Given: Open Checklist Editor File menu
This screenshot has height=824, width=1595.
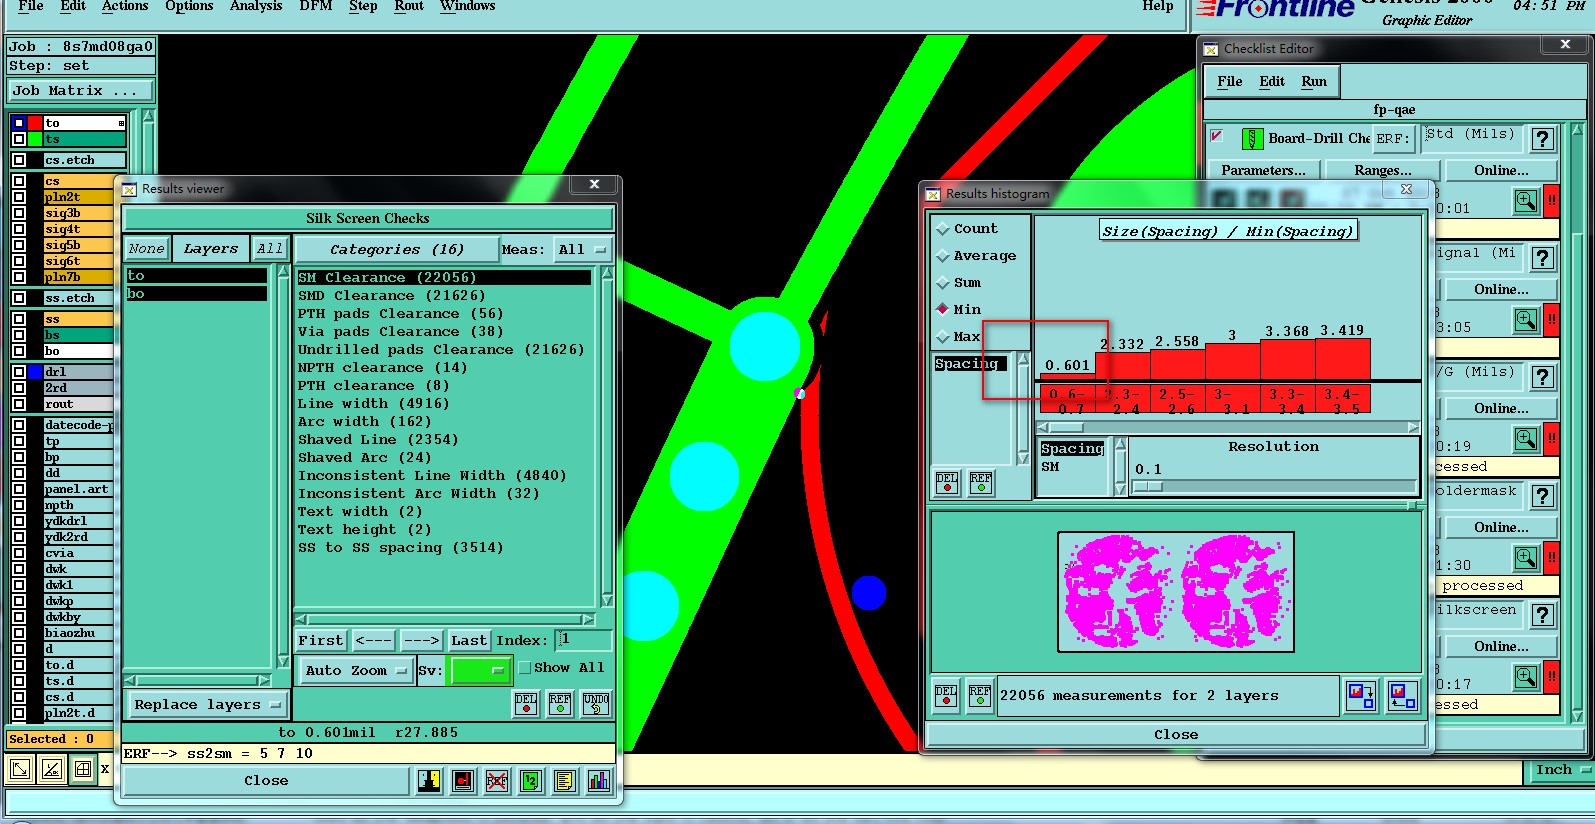Looking at the screenshot, I should point(1230,82).
